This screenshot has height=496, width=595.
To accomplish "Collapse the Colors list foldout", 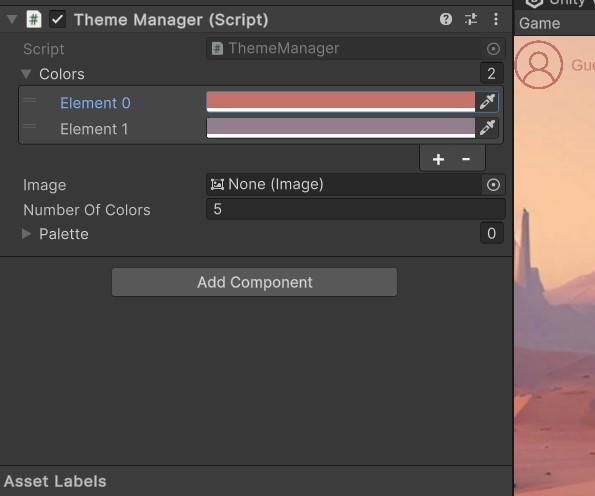I will [26, 74].
